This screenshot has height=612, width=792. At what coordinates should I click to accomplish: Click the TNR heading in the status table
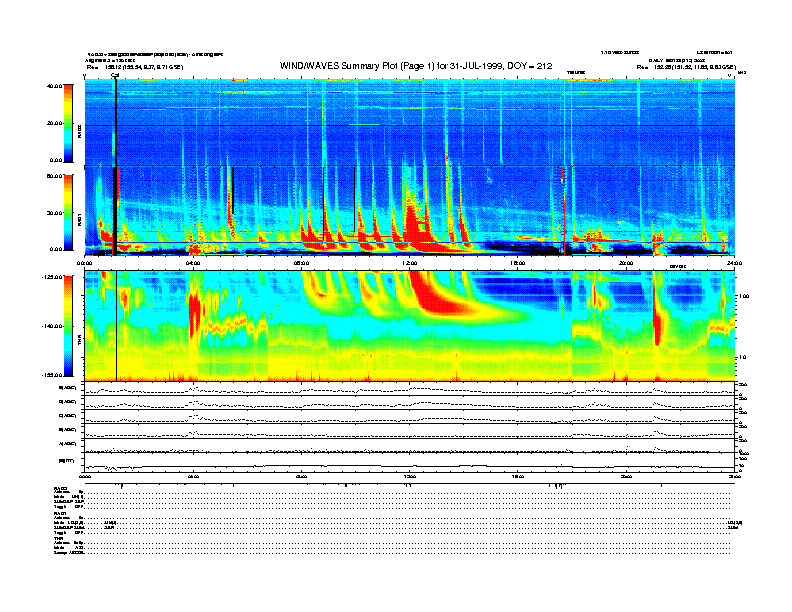pos(58,538)
